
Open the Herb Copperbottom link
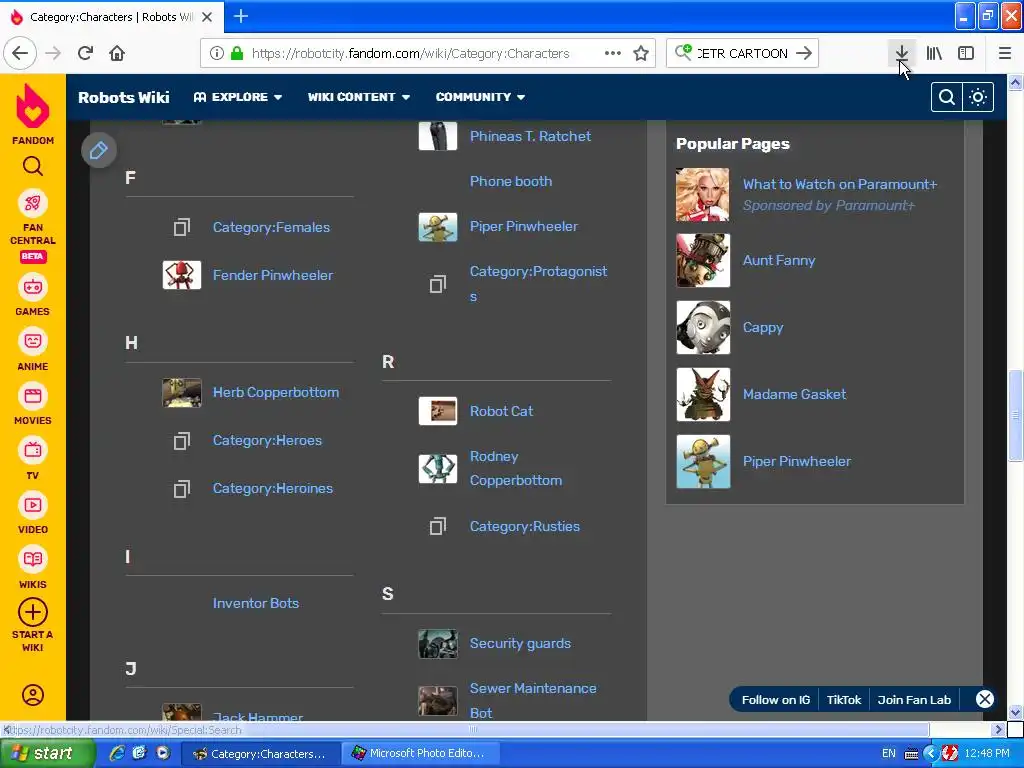(276, 392)
